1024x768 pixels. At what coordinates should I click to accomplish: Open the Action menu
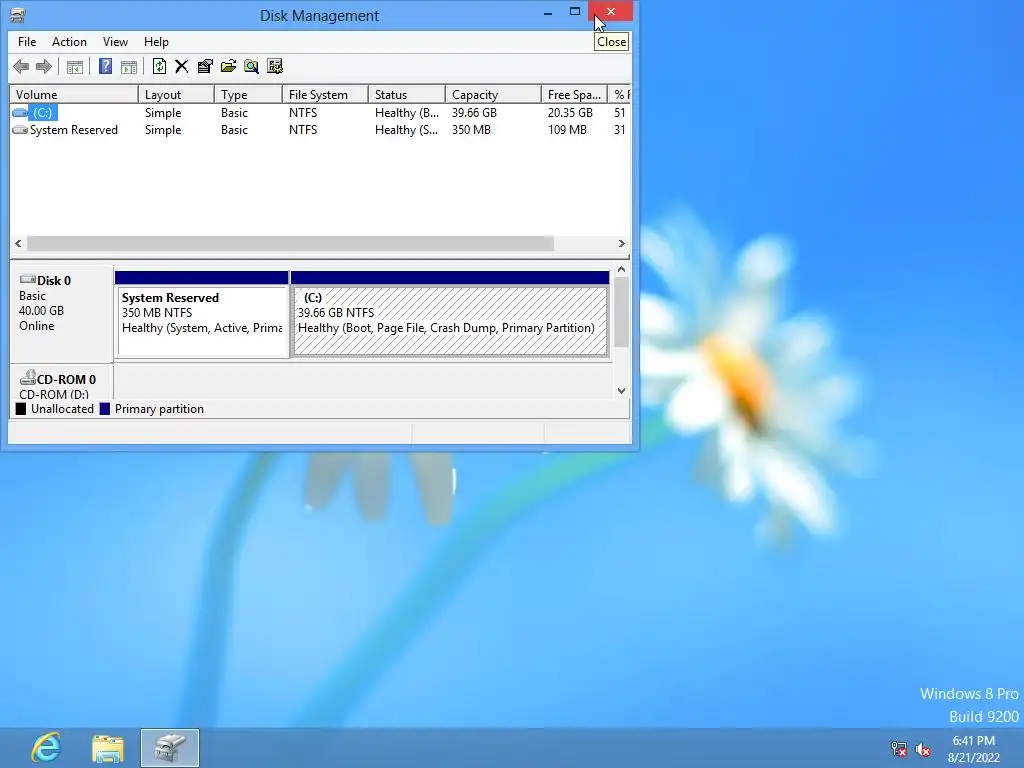[x=69, y=42]
